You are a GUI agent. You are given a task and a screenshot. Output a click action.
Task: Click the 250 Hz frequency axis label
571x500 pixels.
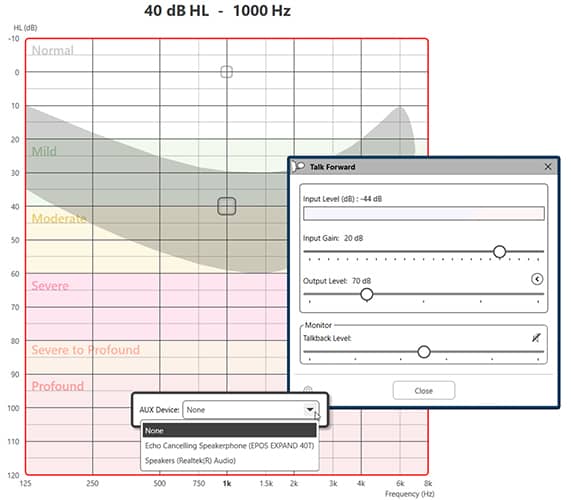pos(92,483)
